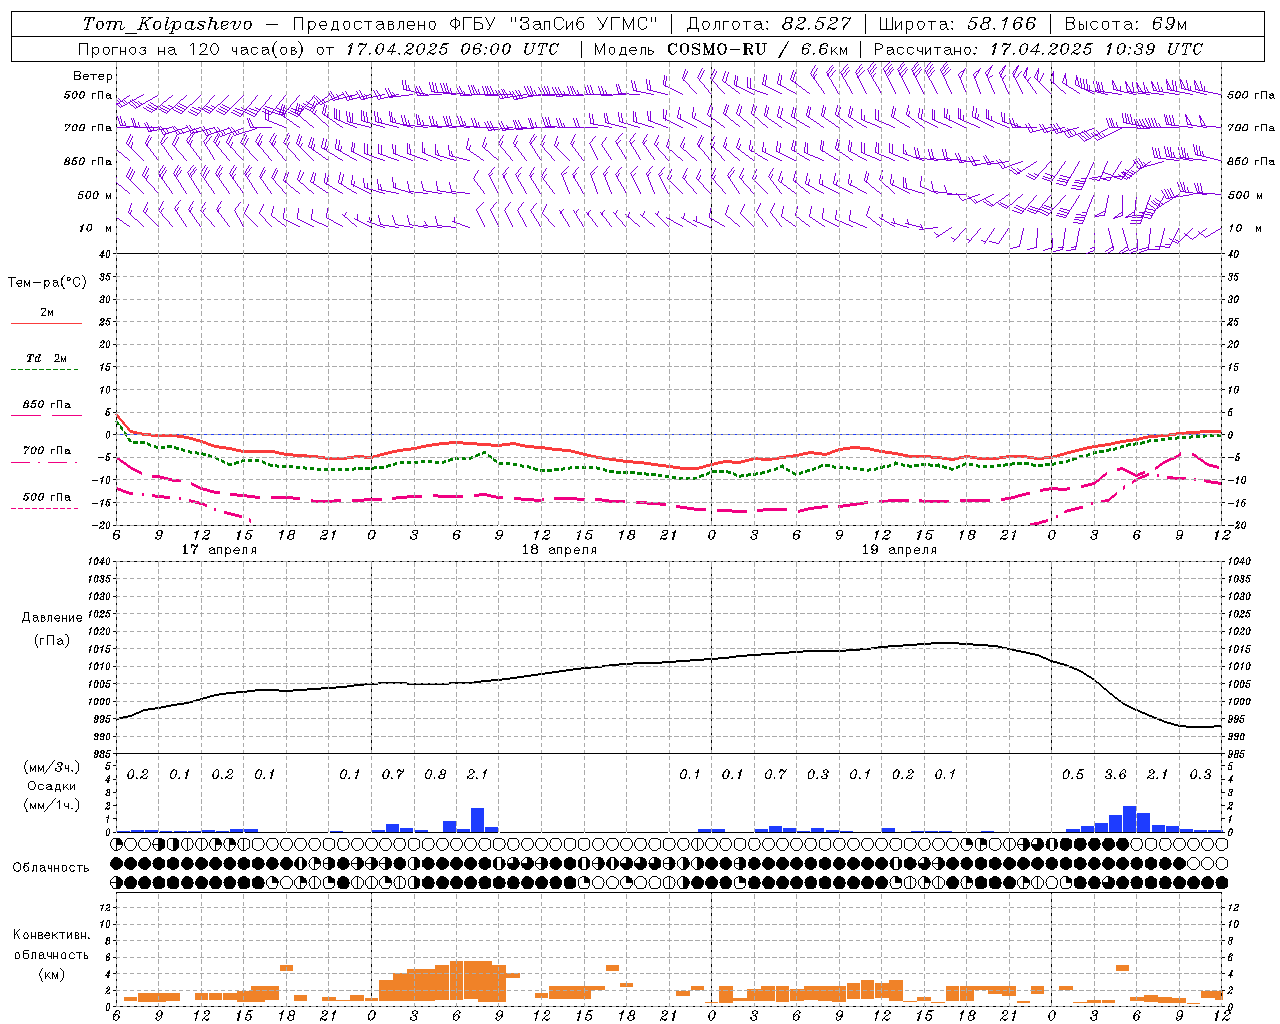Click the 0.8 precipitation amount value

coord(435,774)
